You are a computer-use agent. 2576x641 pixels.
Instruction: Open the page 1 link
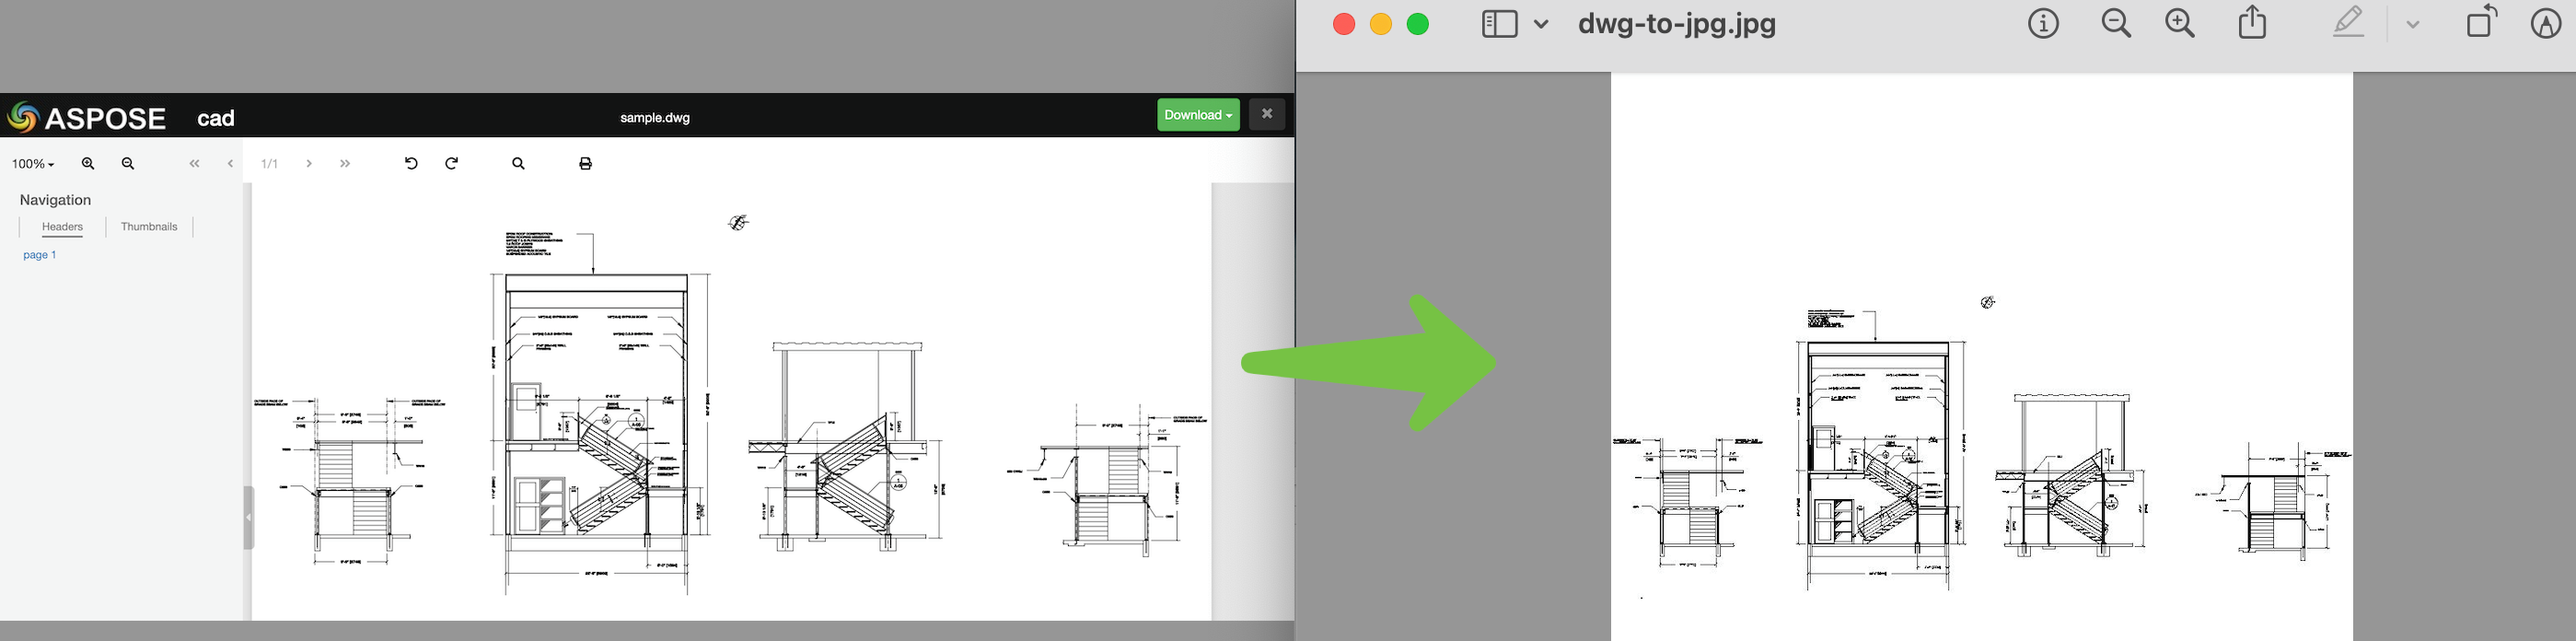click(40, 255)
